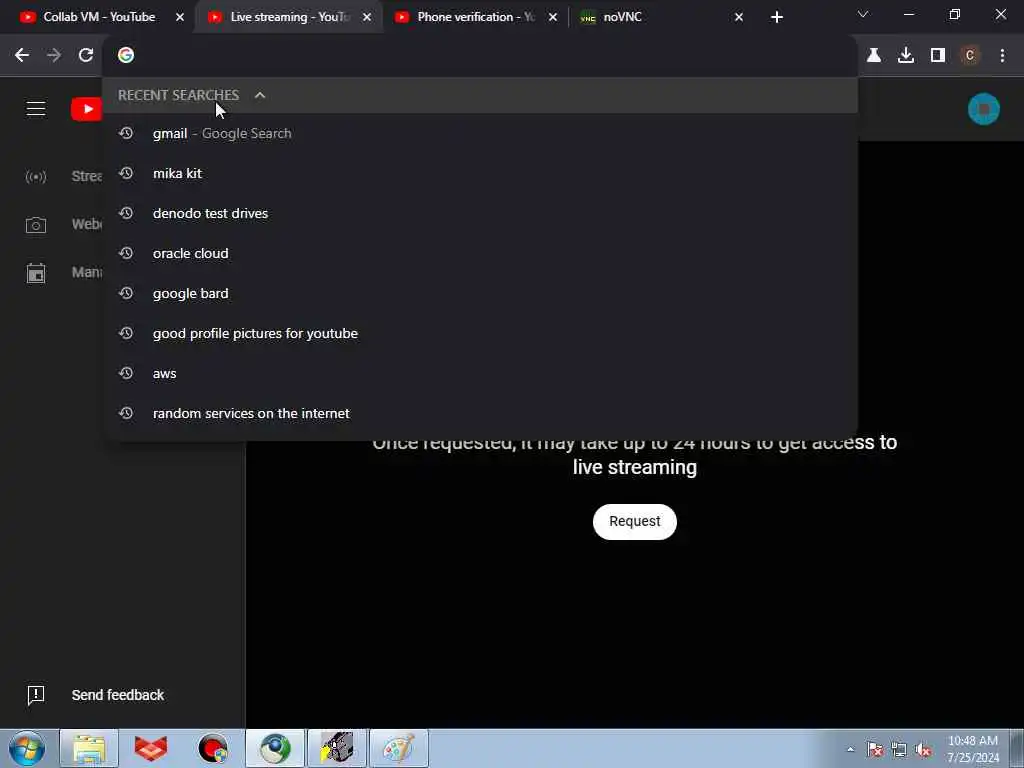This screenshot has width=1024, height=768.
Task: Select the Manage calendar sidebar icon
Action: point(36,273)
